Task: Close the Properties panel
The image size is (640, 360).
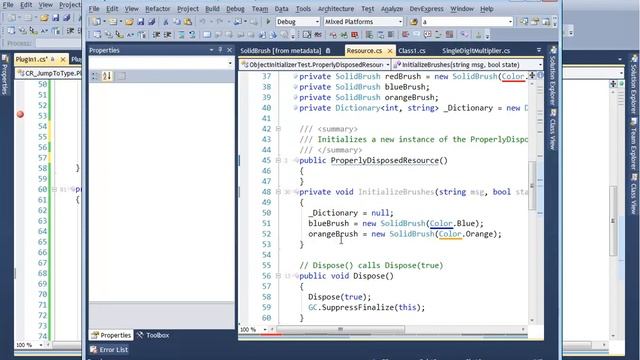Action: (229, 50)
